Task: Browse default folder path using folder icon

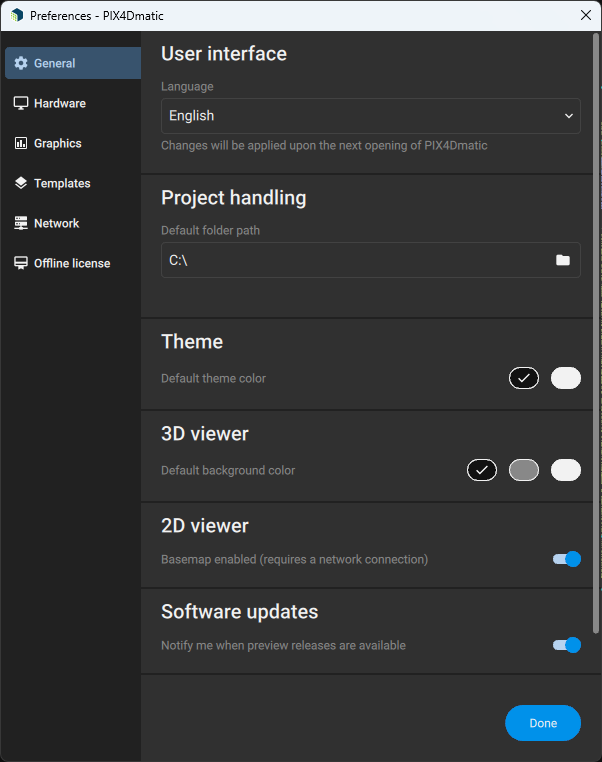Action: [x=563, y=260]
